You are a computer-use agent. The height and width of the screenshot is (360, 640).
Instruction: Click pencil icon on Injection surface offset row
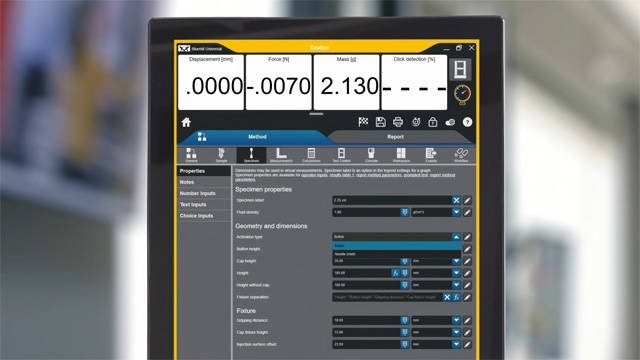pyautogui.click(x=467, y=344)
